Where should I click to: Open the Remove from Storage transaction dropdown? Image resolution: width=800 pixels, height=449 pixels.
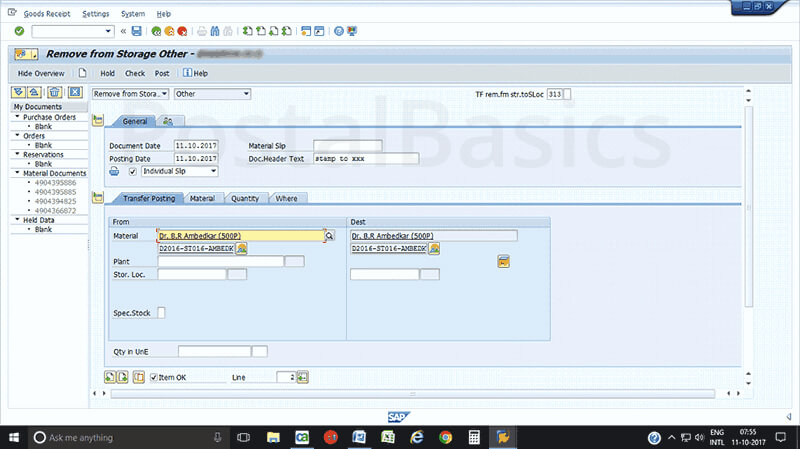coord(130,94)
